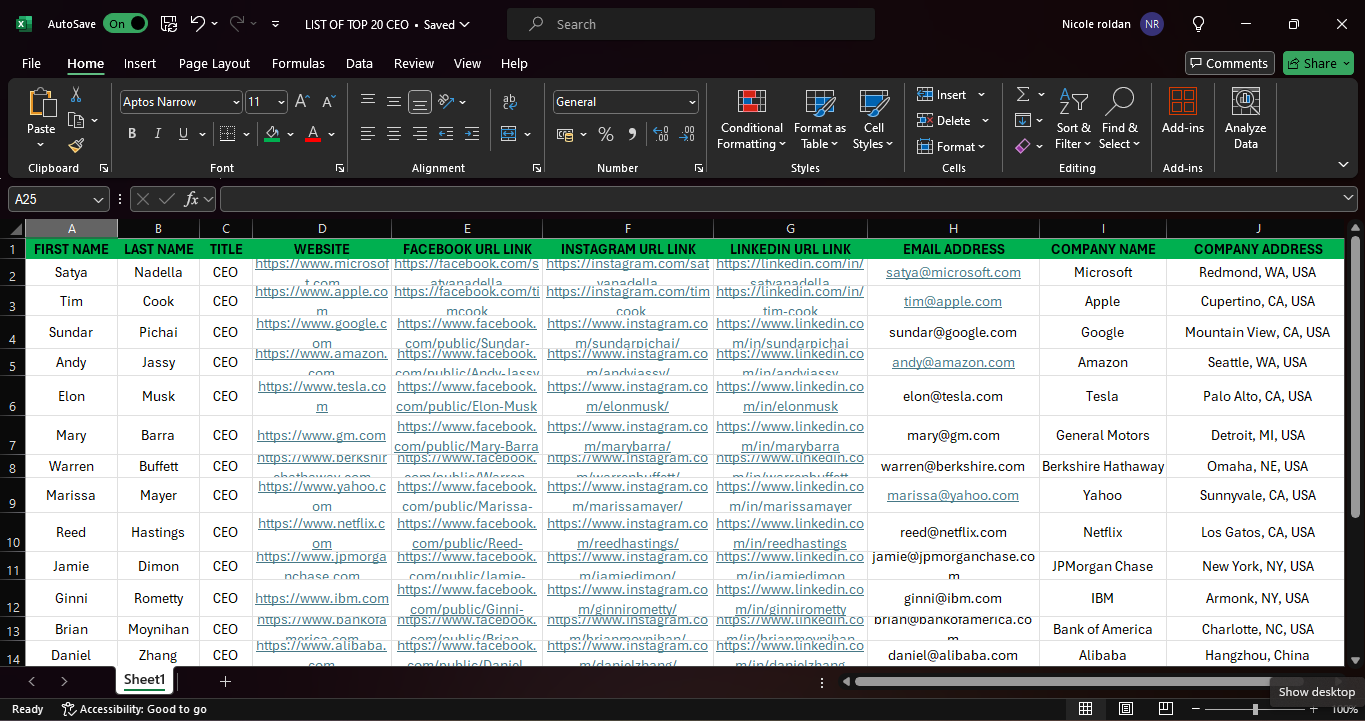The image size is (1365, 721).
Task: Open the Format cells dropdown
Action: 951,147
